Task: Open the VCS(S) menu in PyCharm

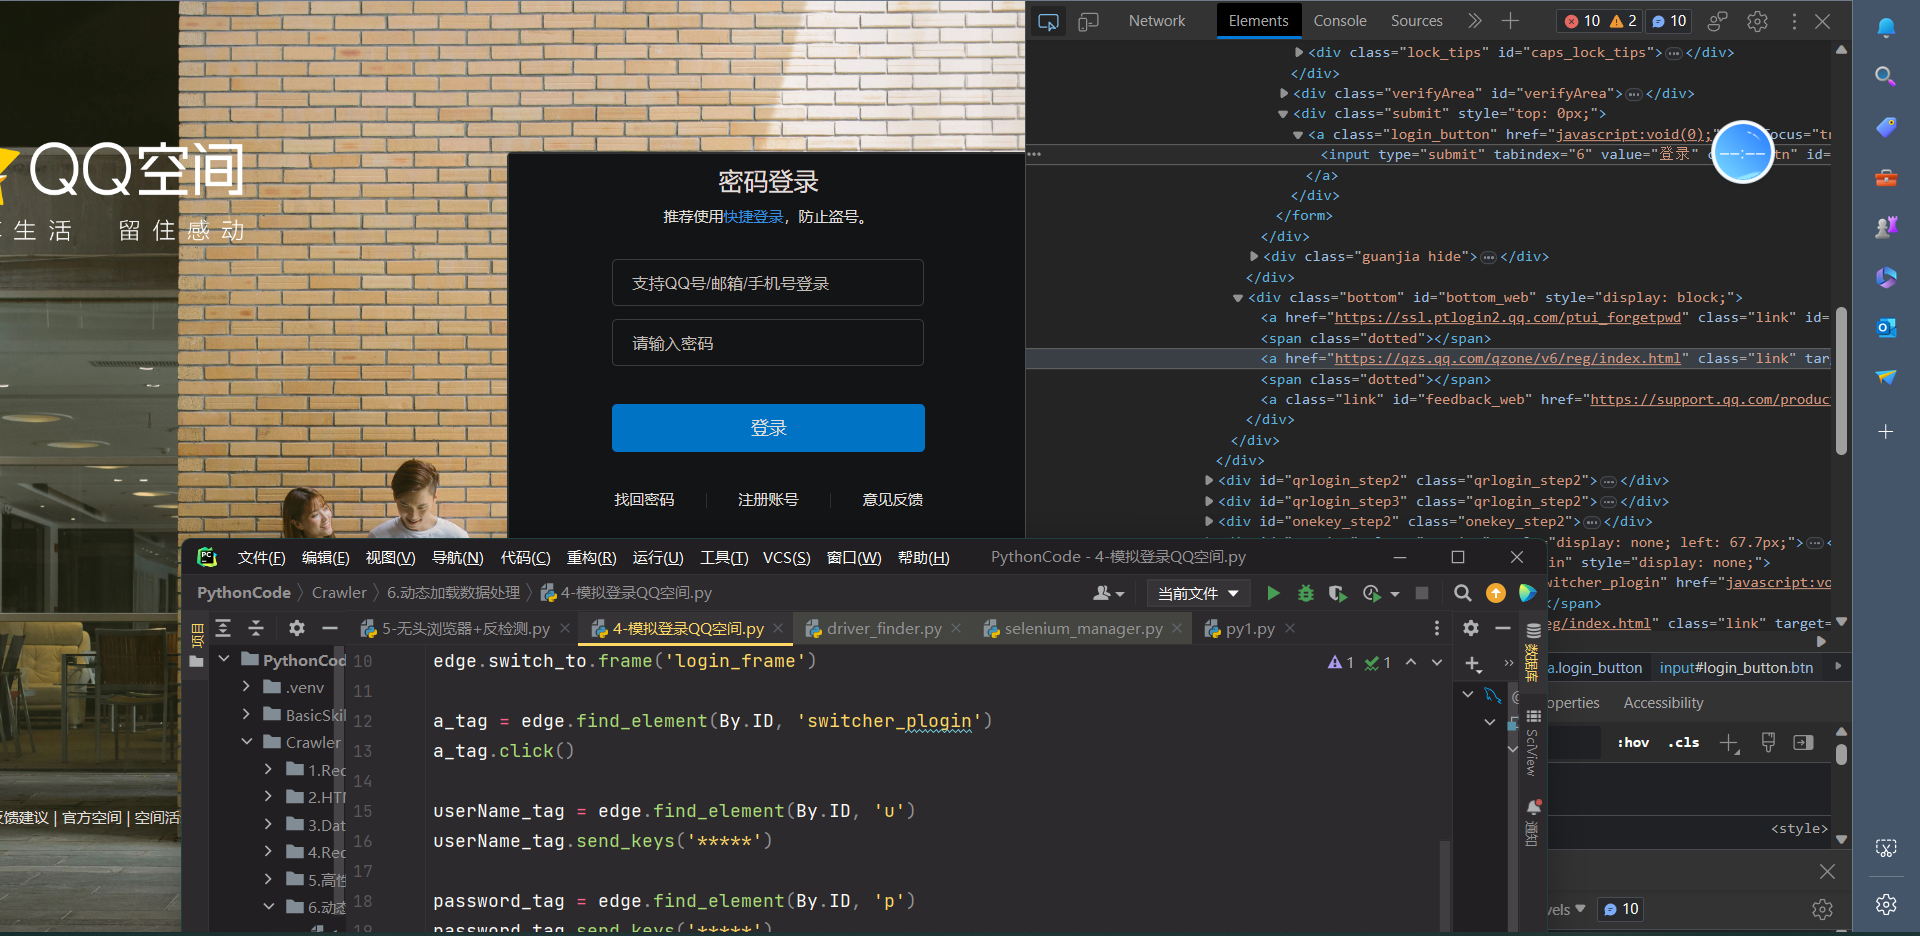Action: (x=787, y=558)
